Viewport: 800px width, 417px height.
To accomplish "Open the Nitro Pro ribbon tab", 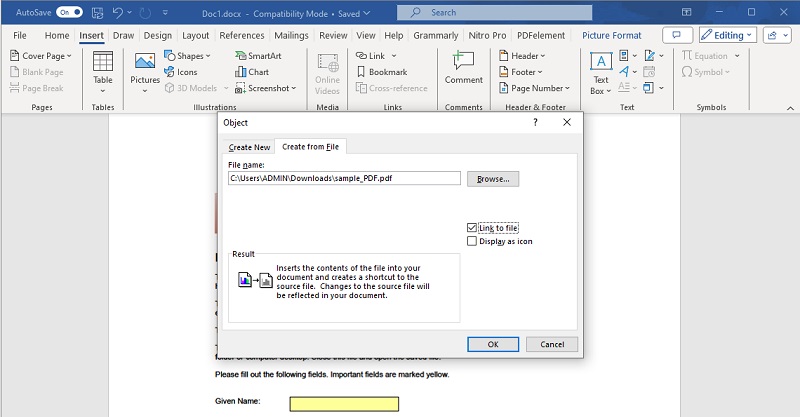I will (487, 35).
